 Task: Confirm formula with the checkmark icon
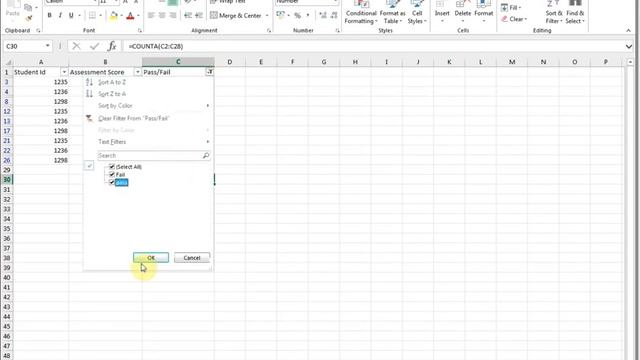[94, 46]
